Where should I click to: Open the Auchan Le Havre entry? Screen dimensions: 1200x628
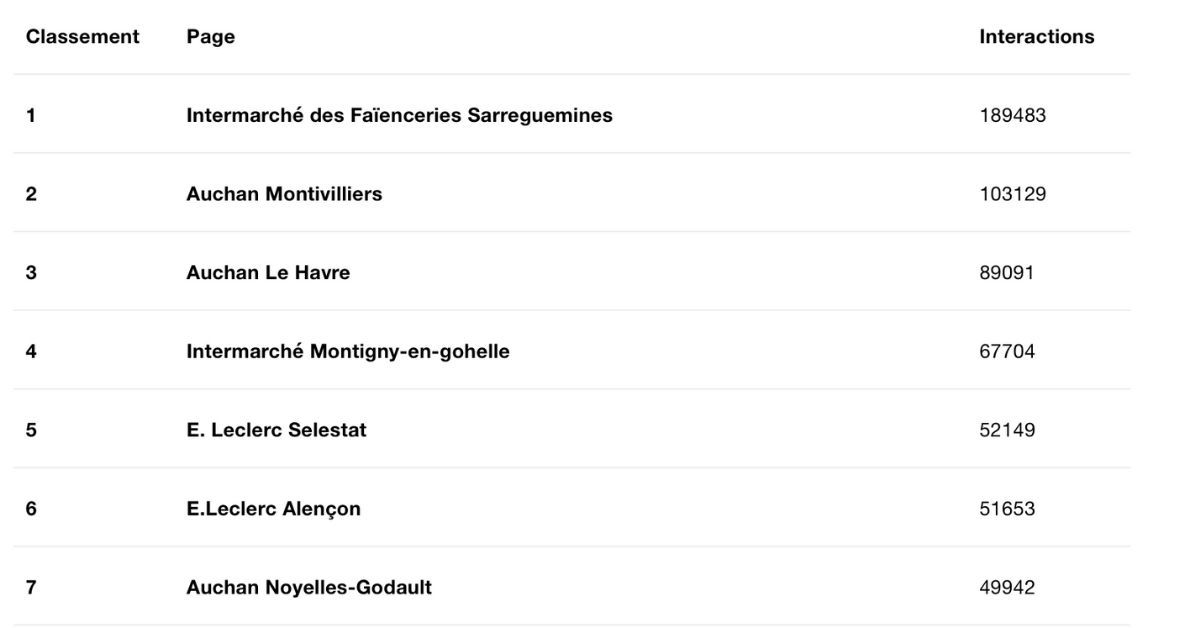point(268,272)
